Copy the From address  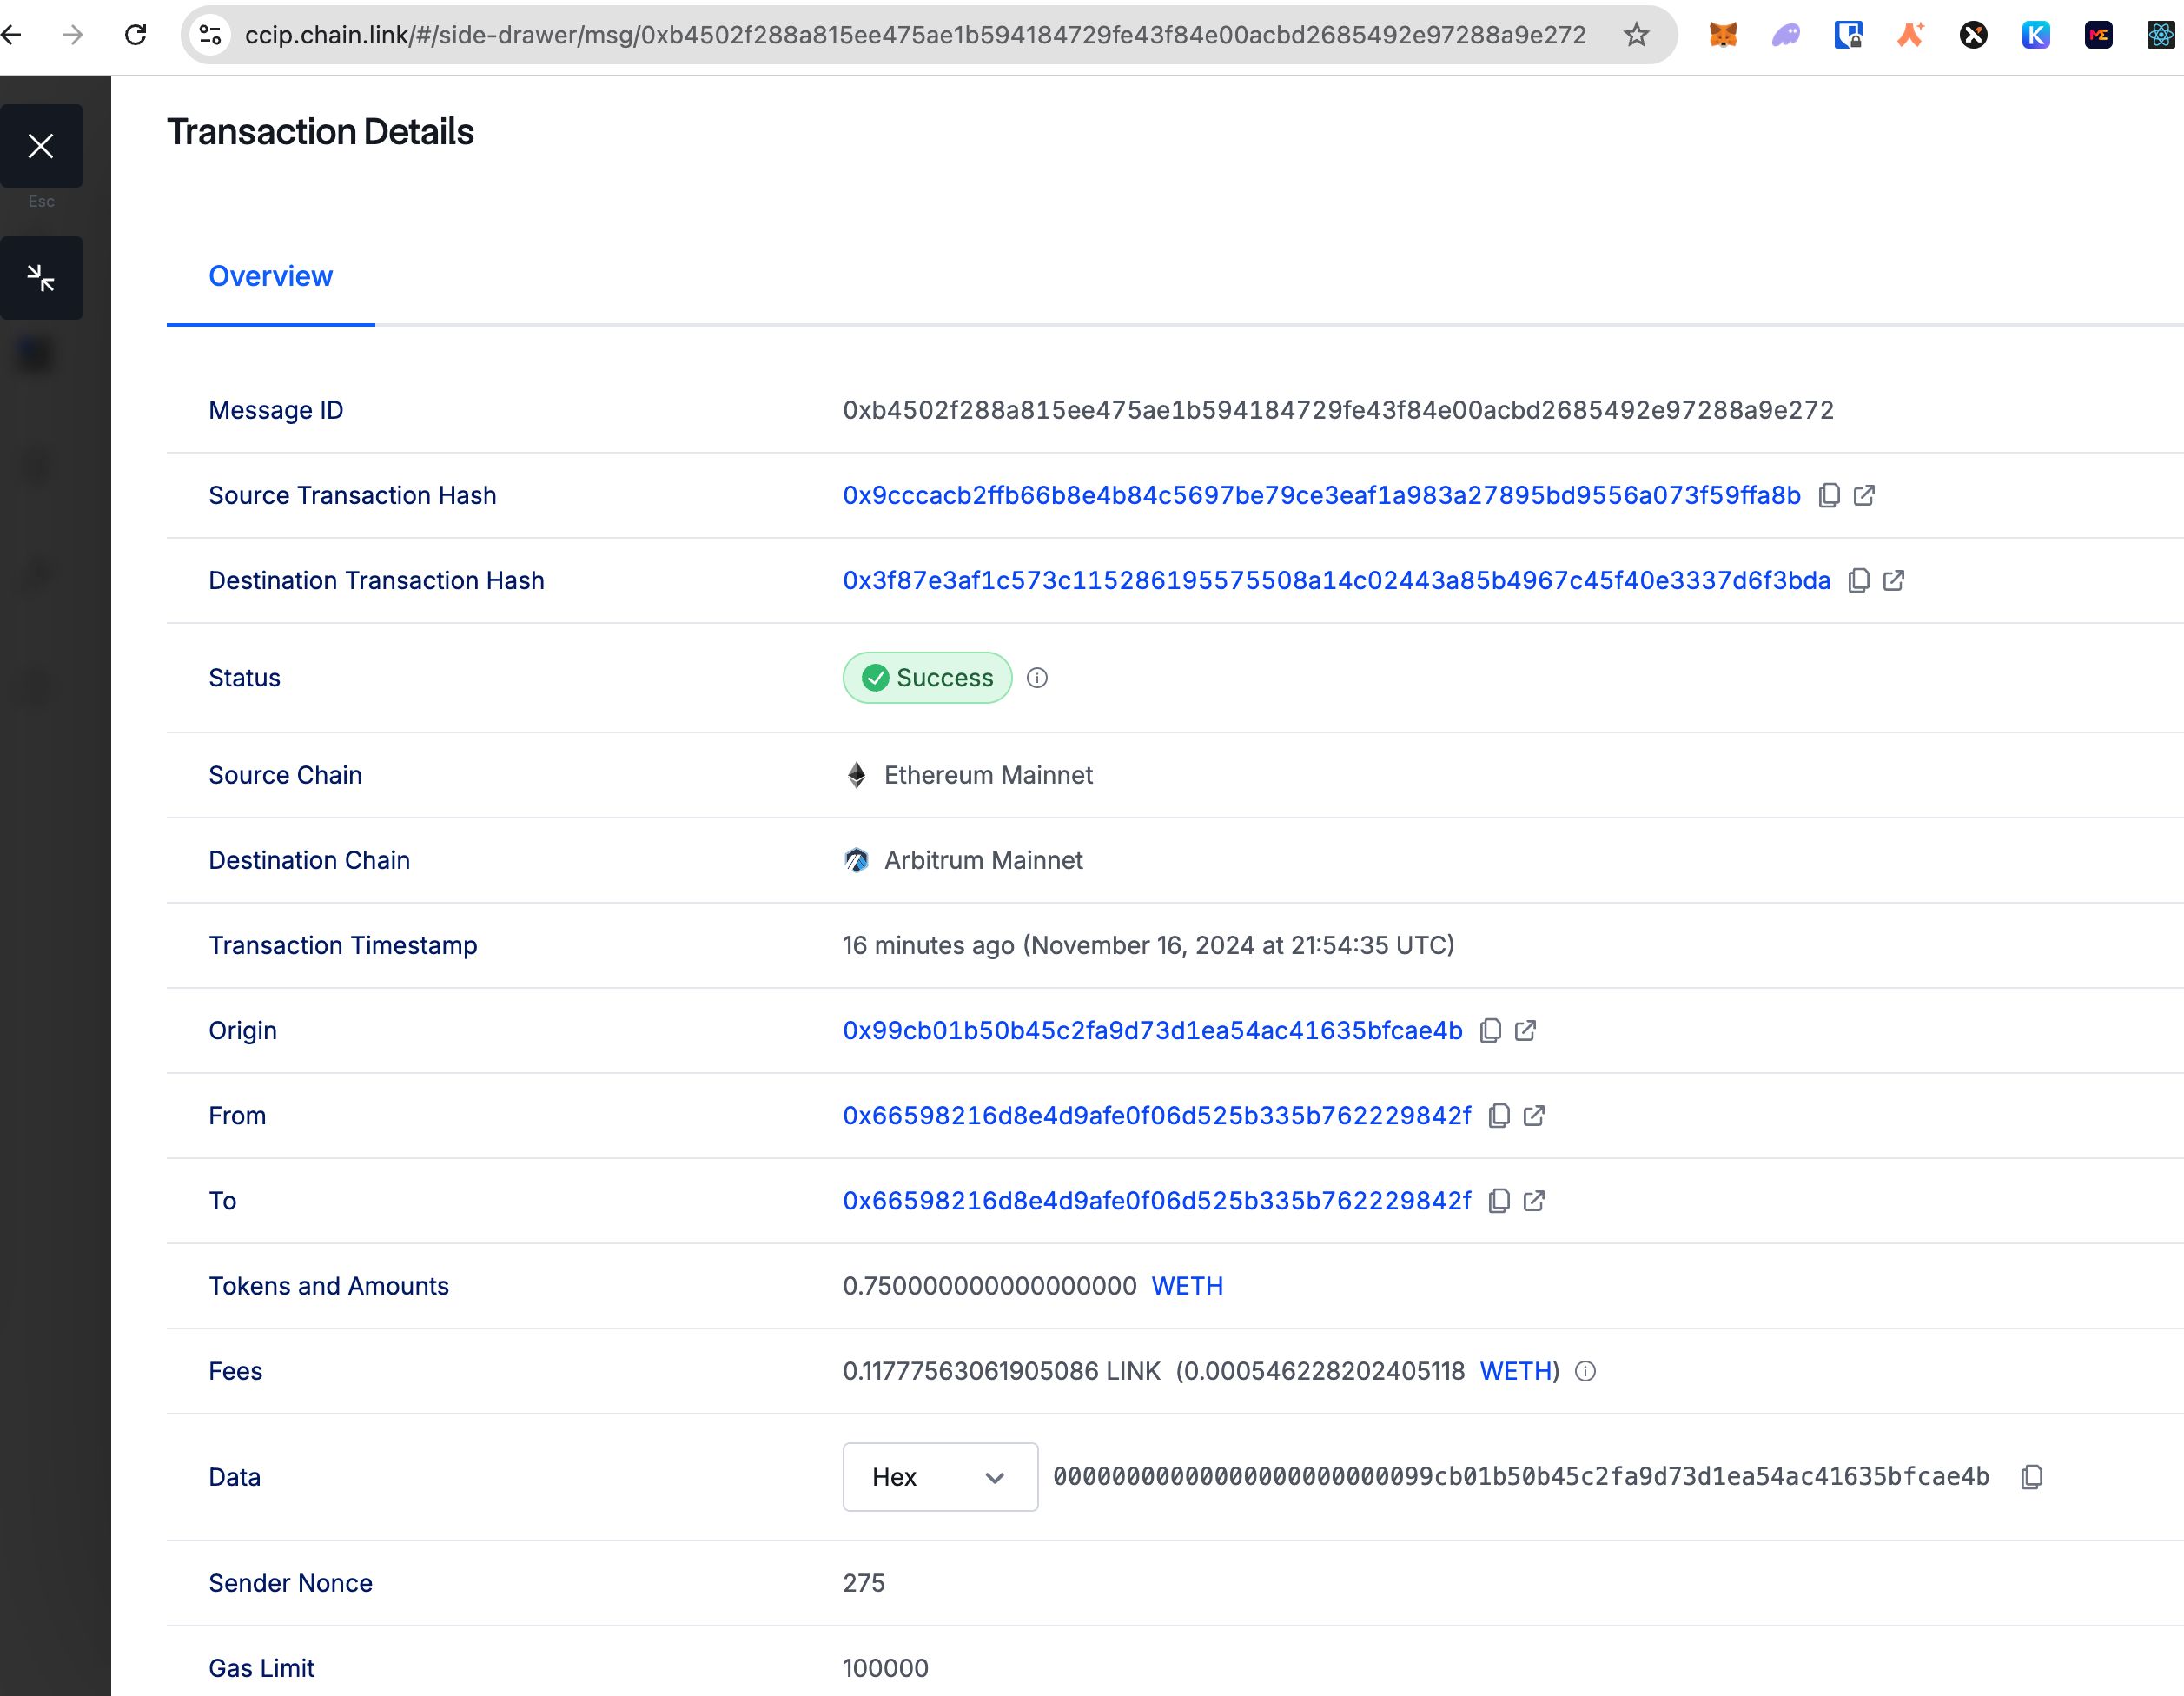pyautogui.click(x=1499, y=1115)
